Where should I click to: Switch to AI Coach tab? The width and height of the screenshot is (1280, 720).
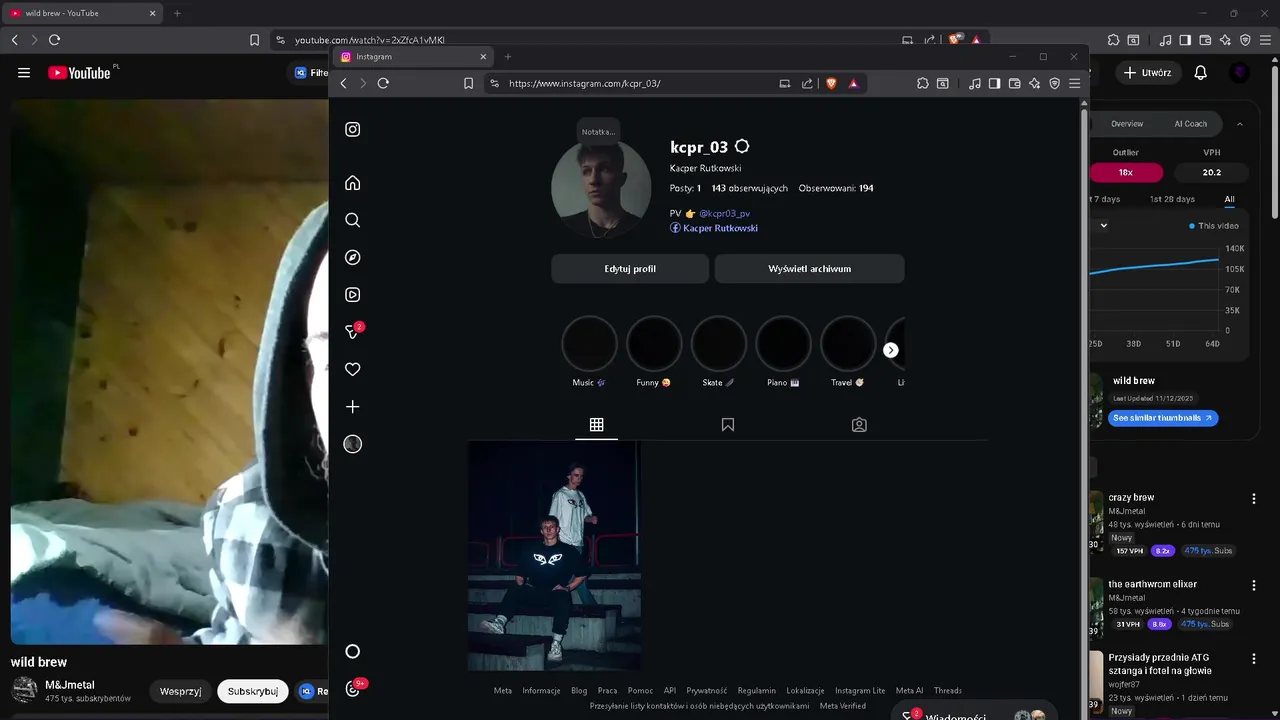(x=1190, y=124)
